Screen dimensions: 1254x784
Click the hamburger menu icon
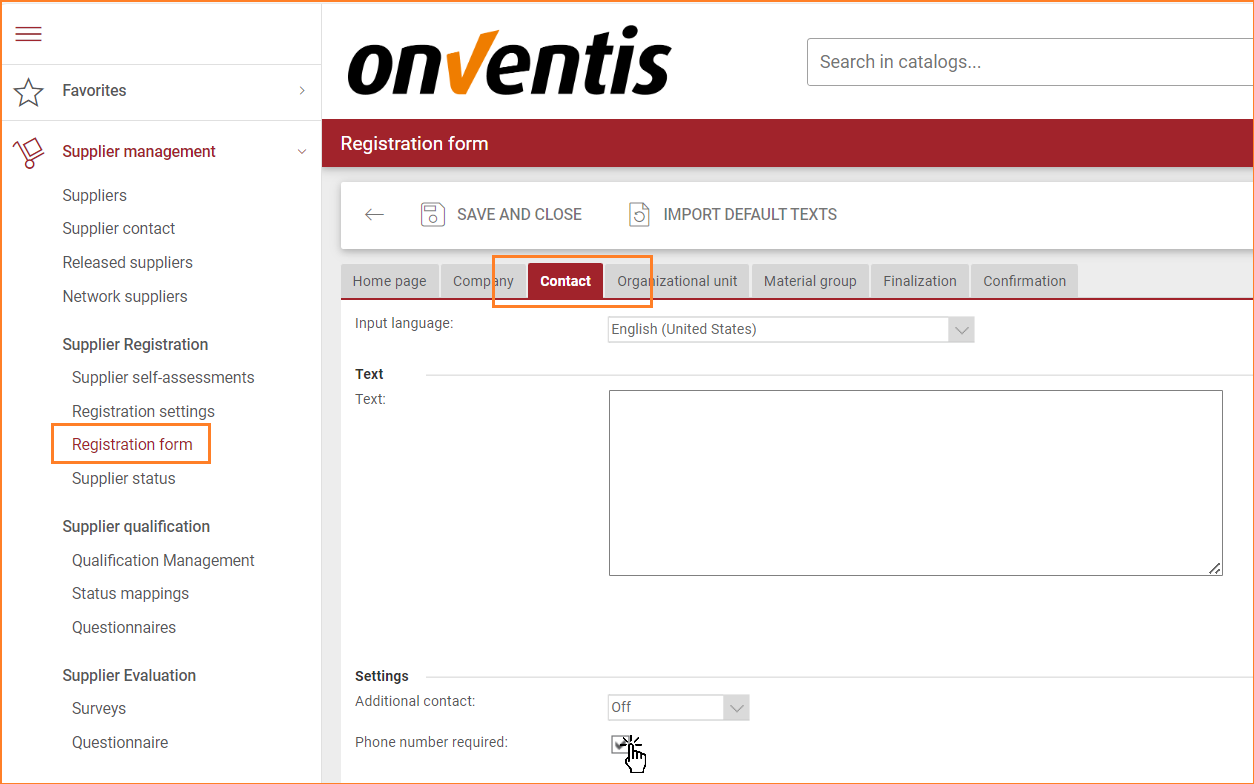[29, 34]
